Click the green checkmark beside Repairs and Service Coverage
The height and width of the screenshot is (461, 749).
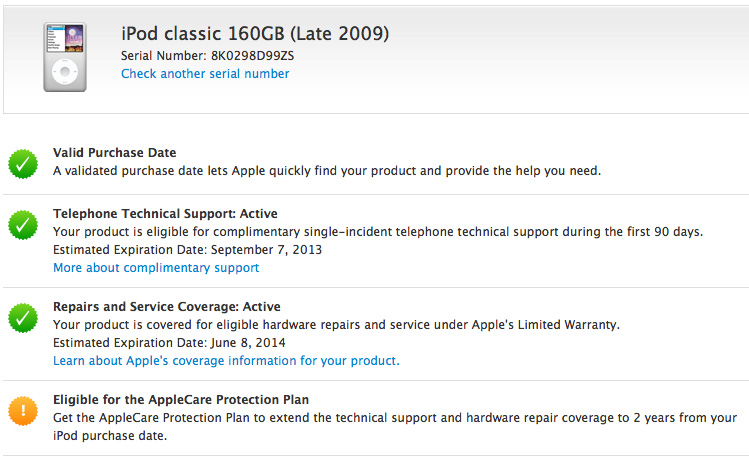click(23, 317)
